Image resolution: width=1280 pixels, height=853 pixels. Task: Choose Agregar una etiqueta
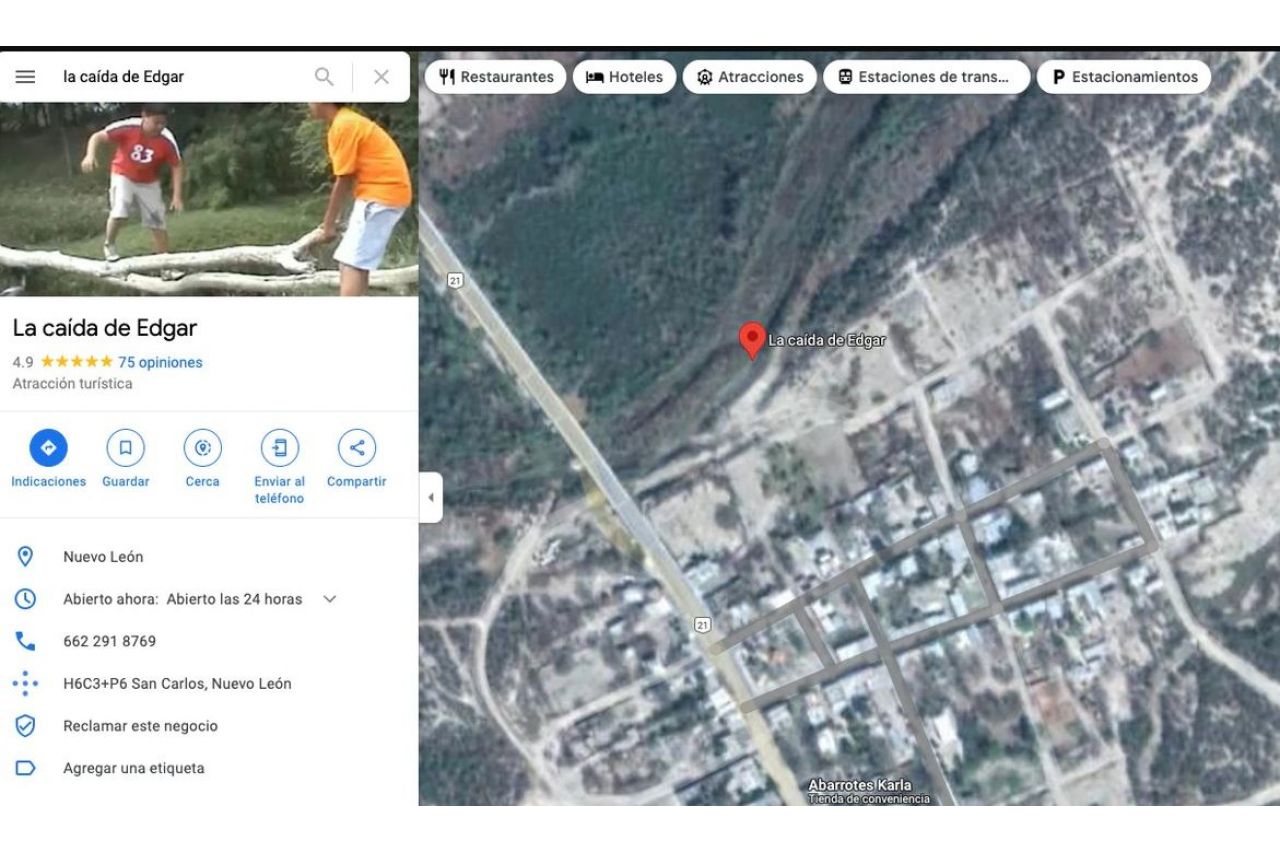134,768
